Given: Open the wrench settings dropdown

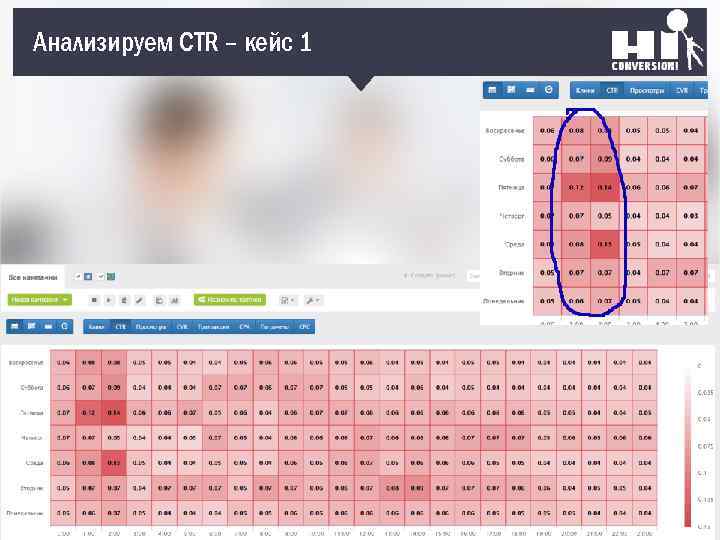Looking at the screenshot, I should 313,300.
